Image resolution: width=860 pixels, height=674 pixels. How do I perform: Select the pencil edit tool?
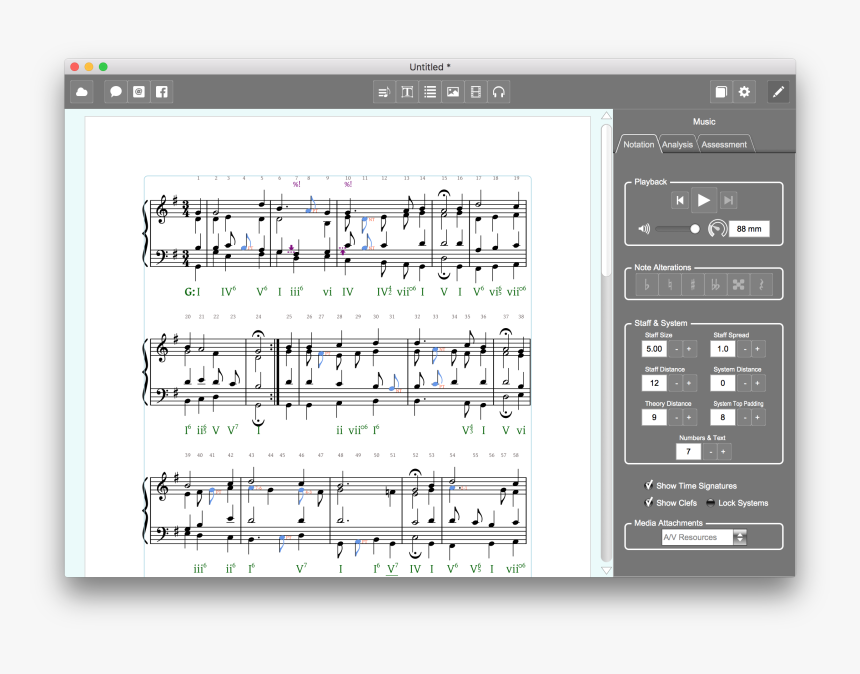[779, 91]
